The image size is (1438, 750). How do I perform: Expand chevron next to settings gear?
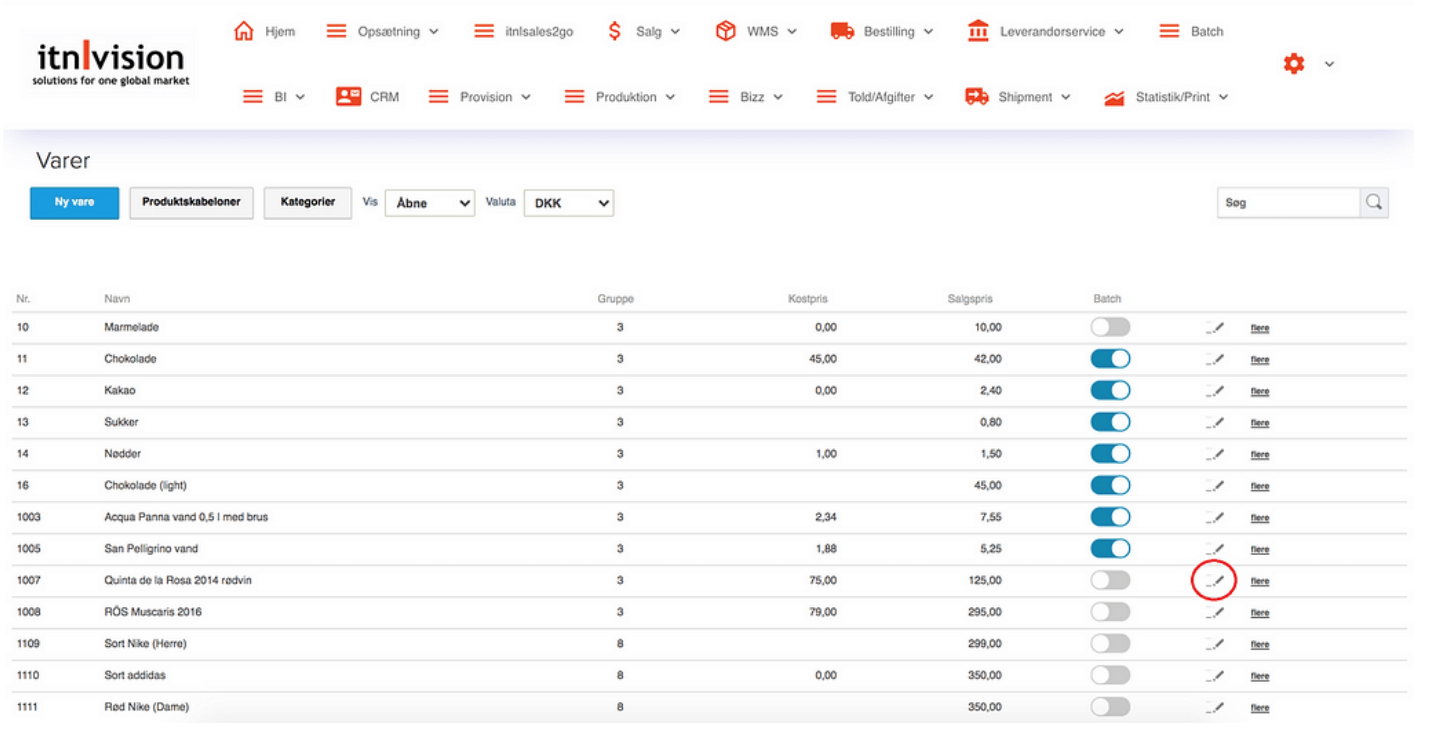pos(1329,64)
